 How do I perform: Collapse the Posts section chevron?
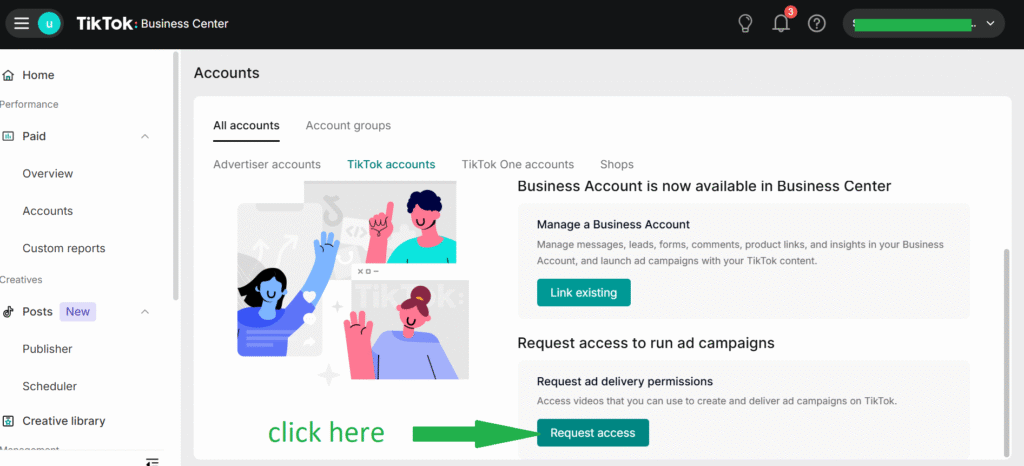coord(145,312)
